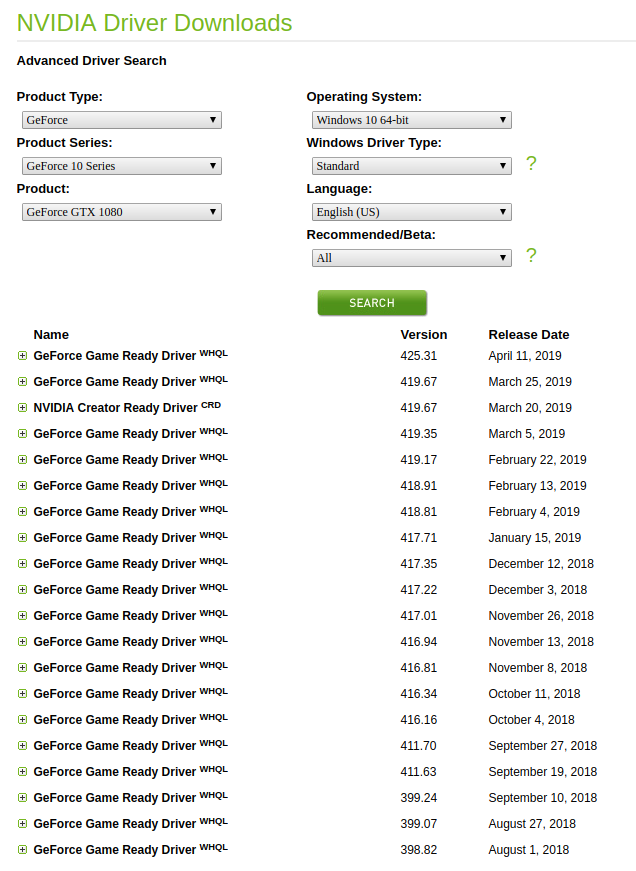This screenshot has height=871, width=636.
Task: Expand driver row version 416.81
Action: (x=22, y=668)
